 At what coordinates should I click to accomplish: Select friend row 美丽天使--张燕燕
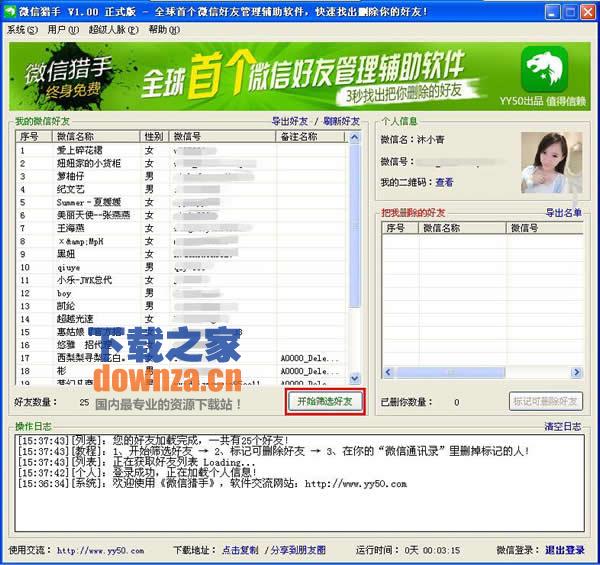tap(181, 215)
